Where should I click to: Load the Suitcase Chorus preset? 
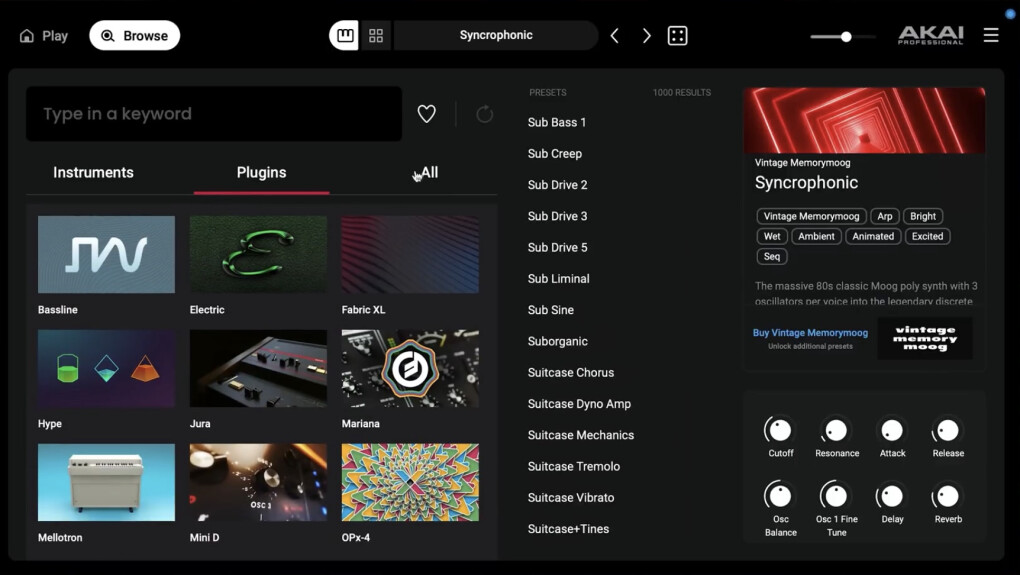click(571, 372)
